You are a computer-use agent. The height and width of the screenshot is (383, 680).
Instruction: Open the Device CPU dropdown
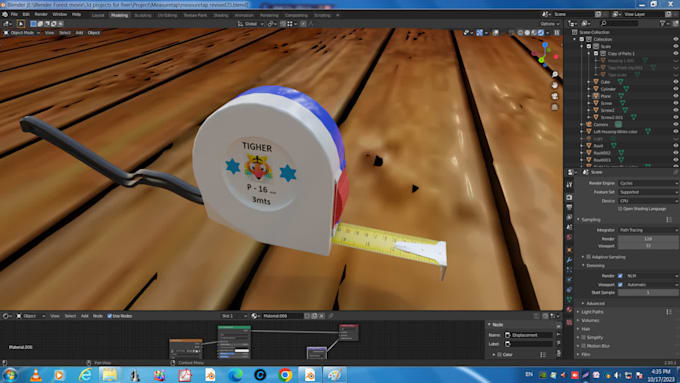coord(648,201)
